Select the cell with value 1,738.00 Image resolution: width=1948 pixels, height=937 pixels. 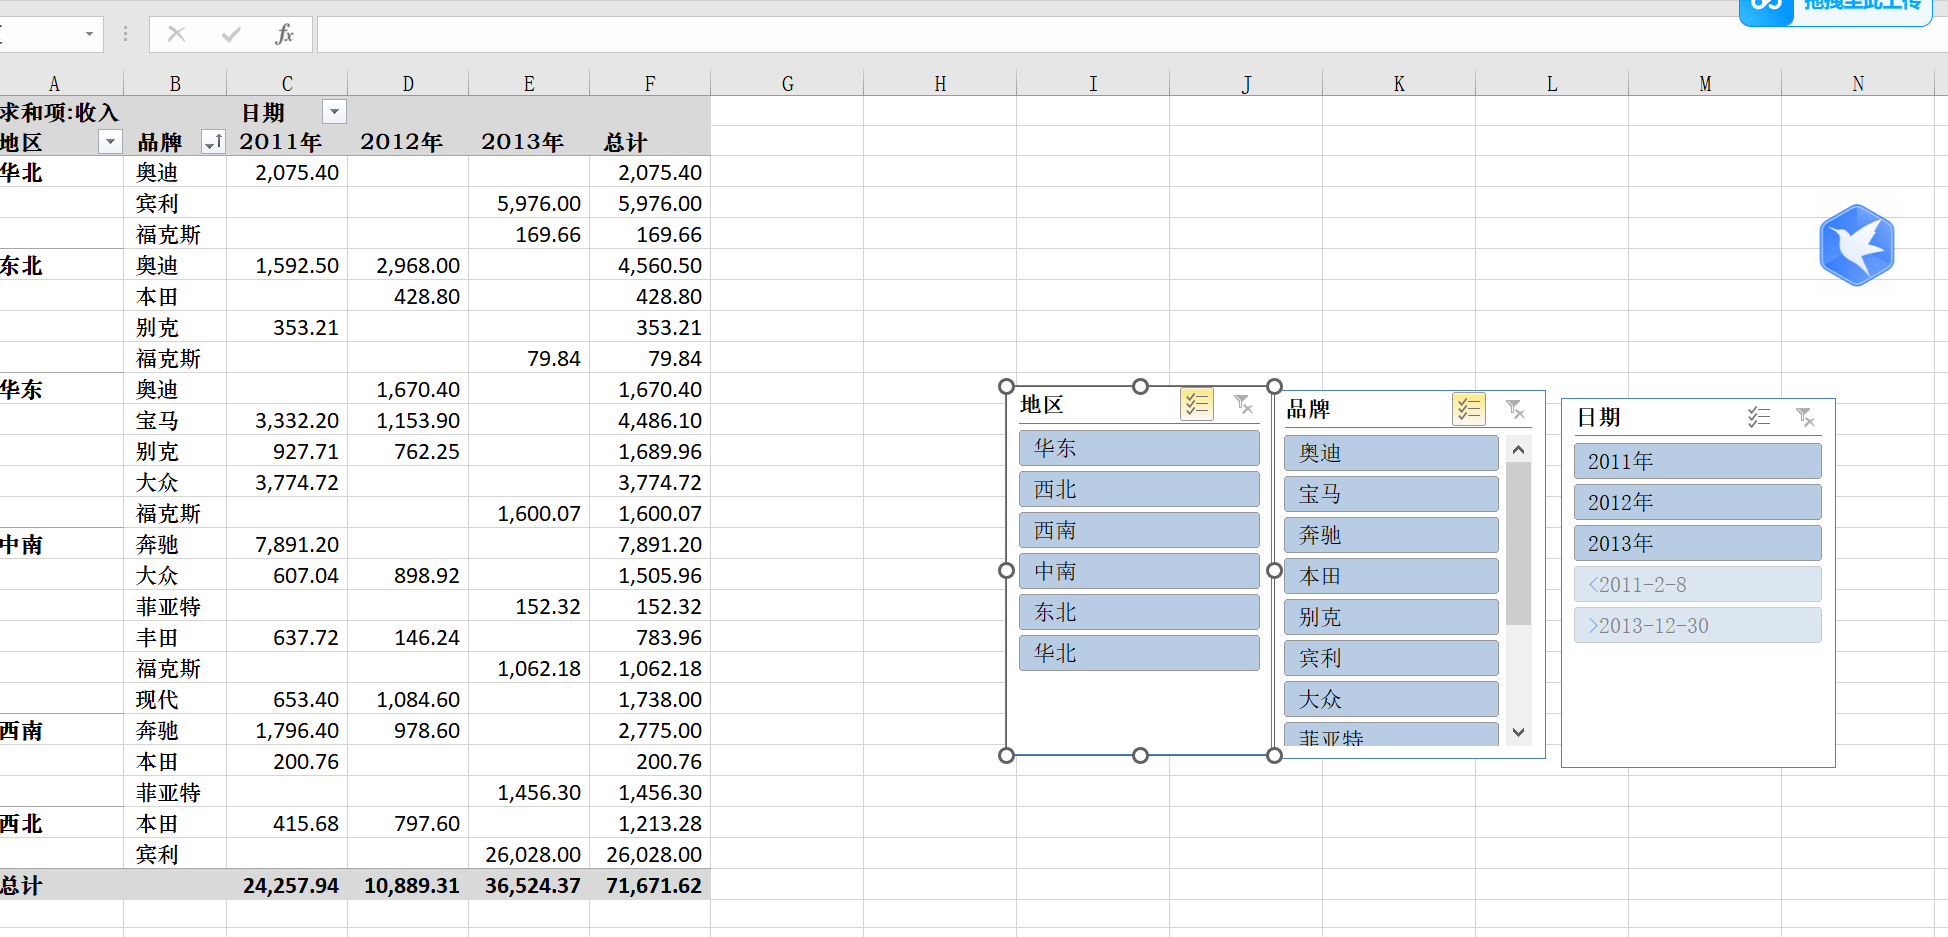click(x=650, y=699)
